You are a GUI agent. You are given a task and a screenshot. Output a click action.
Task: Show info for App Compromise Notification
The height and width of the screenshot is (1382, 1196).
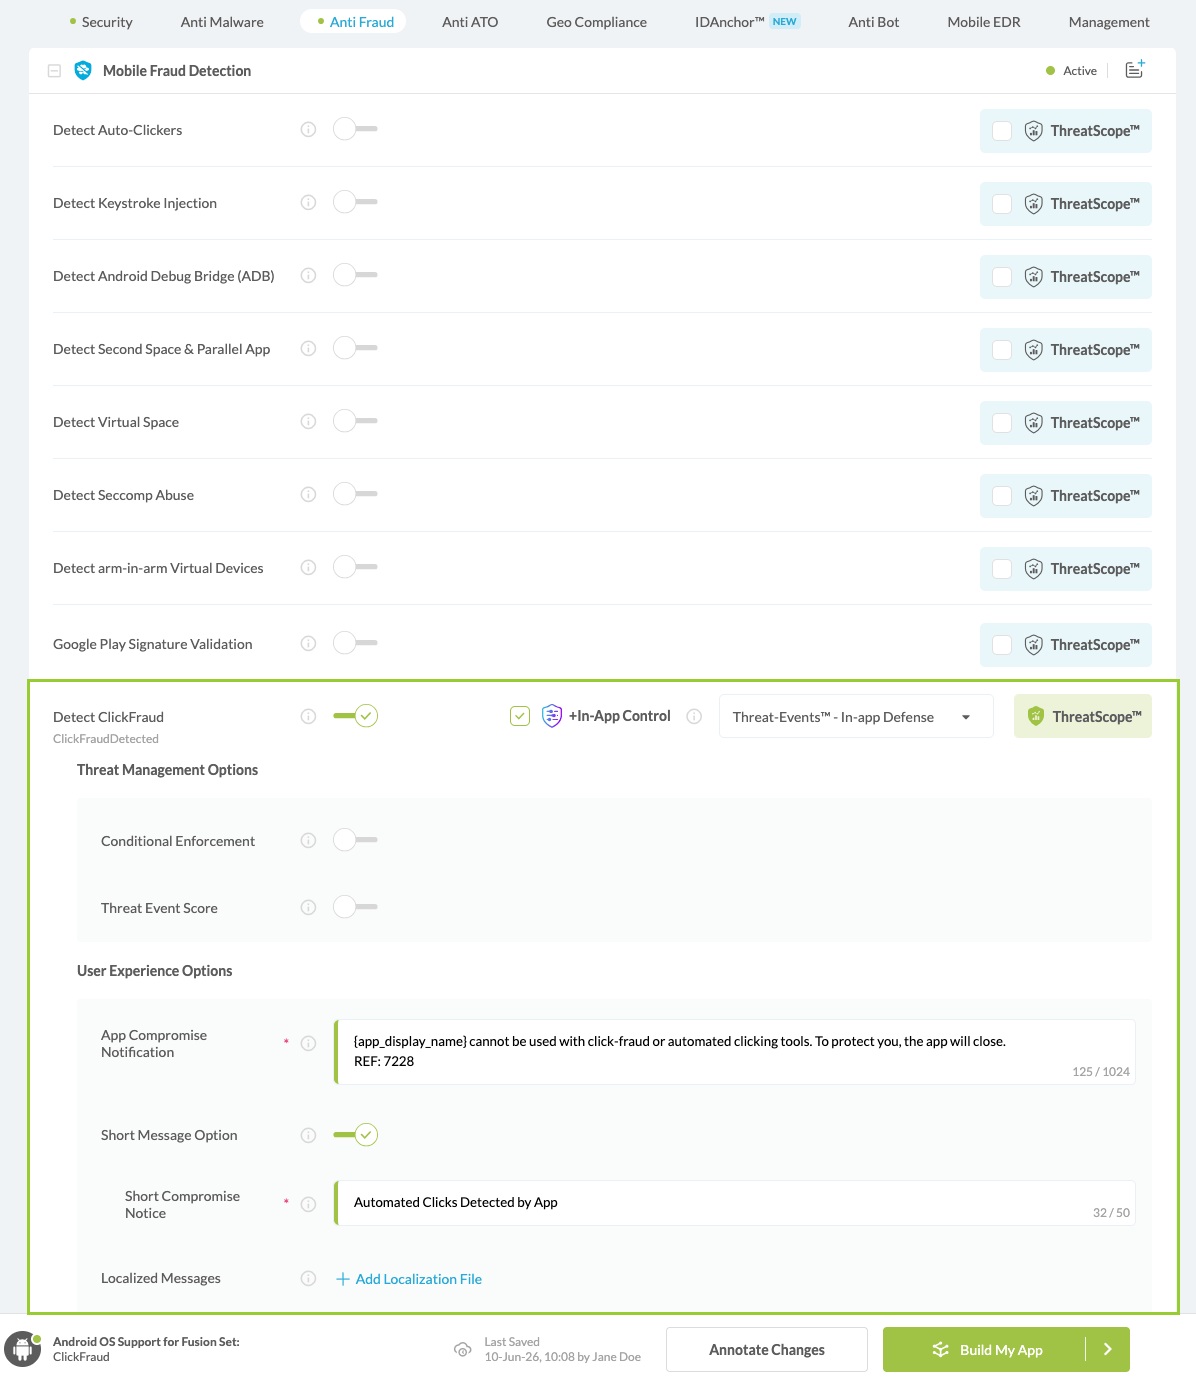click(x=308, y=1043)
